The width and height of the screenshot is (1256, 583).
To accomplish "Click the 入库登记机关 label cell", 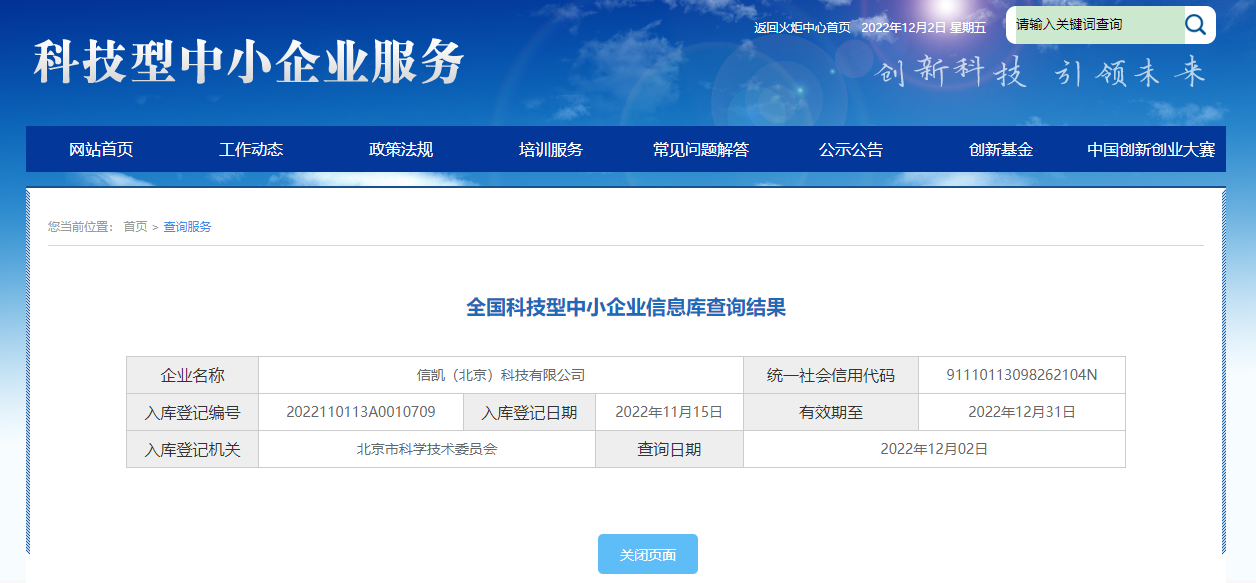I will pyautogui.click(x=193, y=449).
